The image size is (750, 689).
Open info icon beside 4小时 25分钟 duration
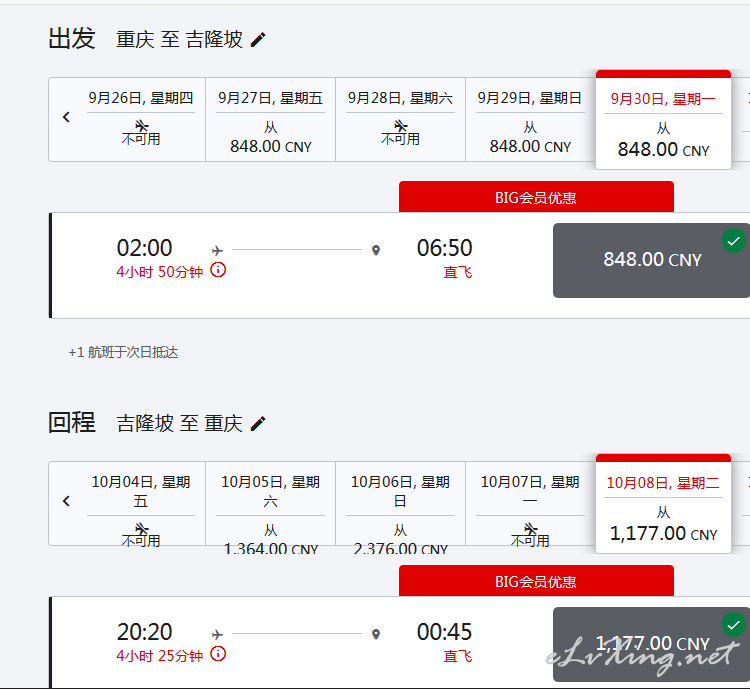[218, 654]
